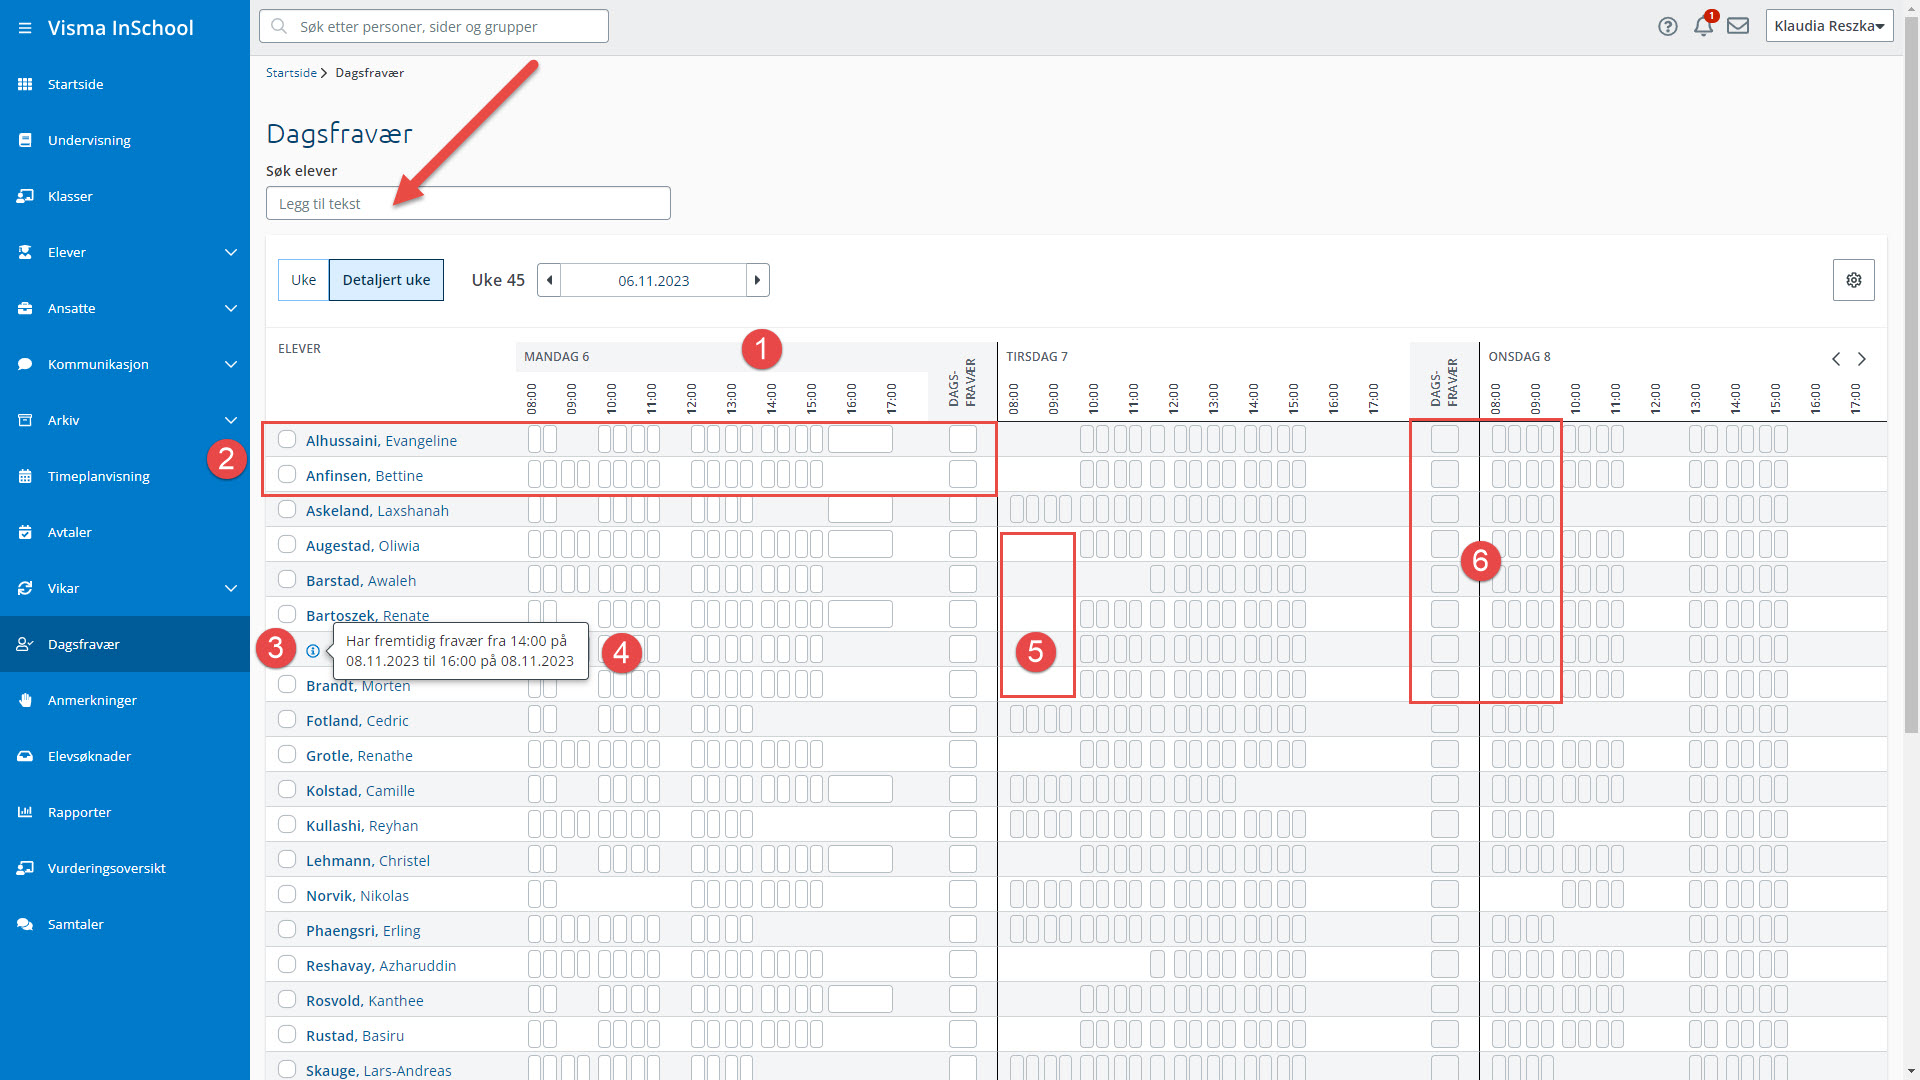Select checkbox for Barstad, Awaleh
The image size is (1920, 1080).
pyautogui.click(x=287, y=579)
